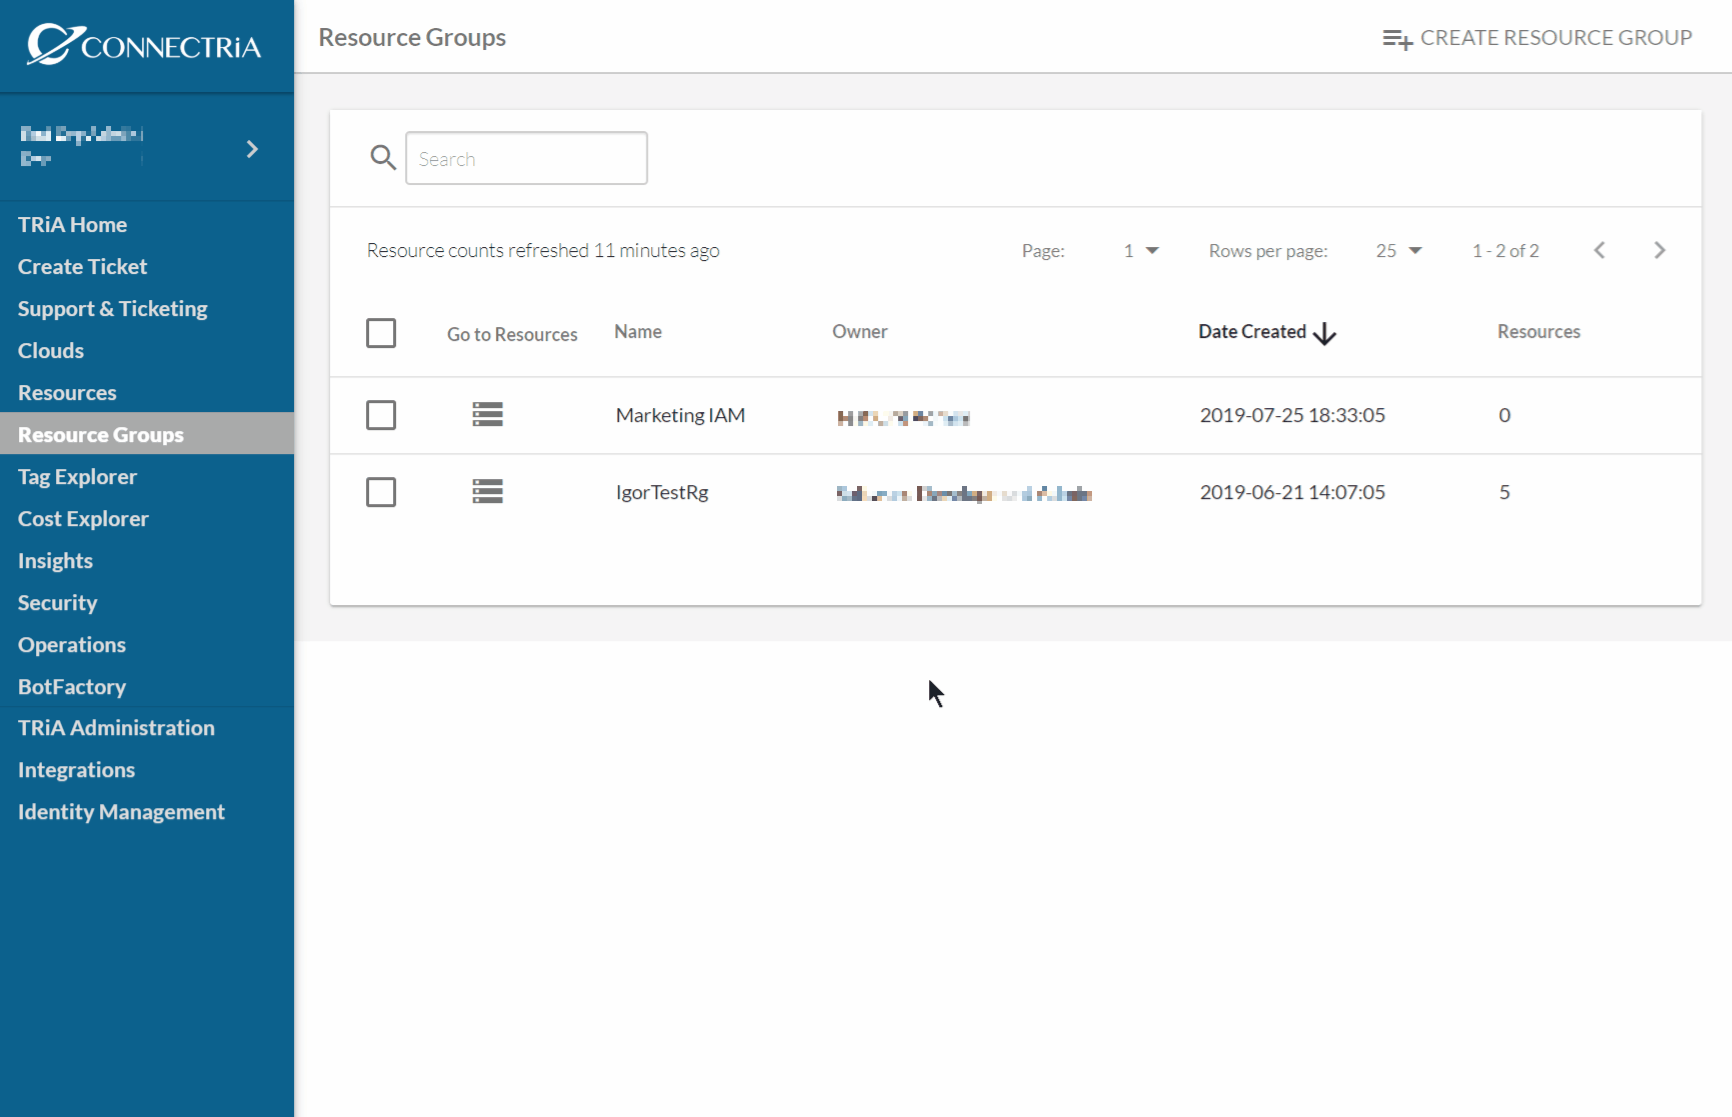
Task: Open Insights section
Action: [x=55, y=561]
